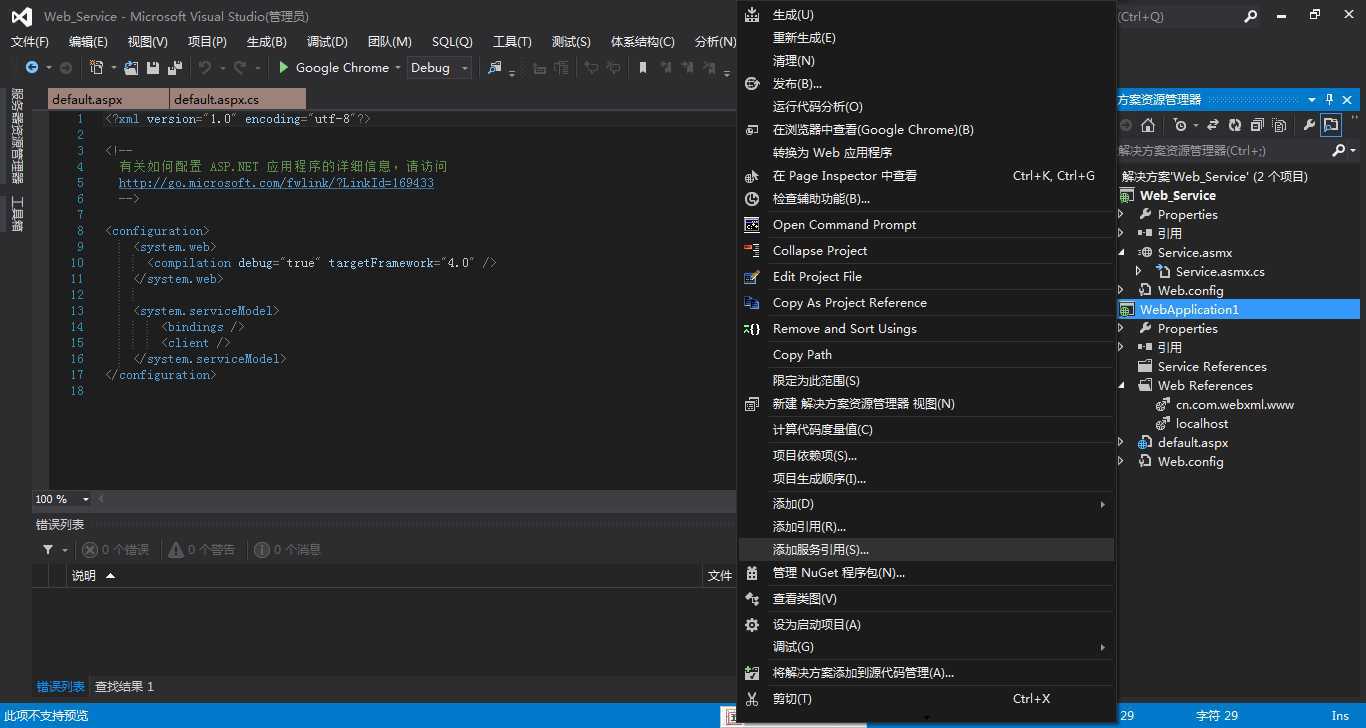
Task: Toggle bookmark icon in the toolbar
Action: coord(642,67)
